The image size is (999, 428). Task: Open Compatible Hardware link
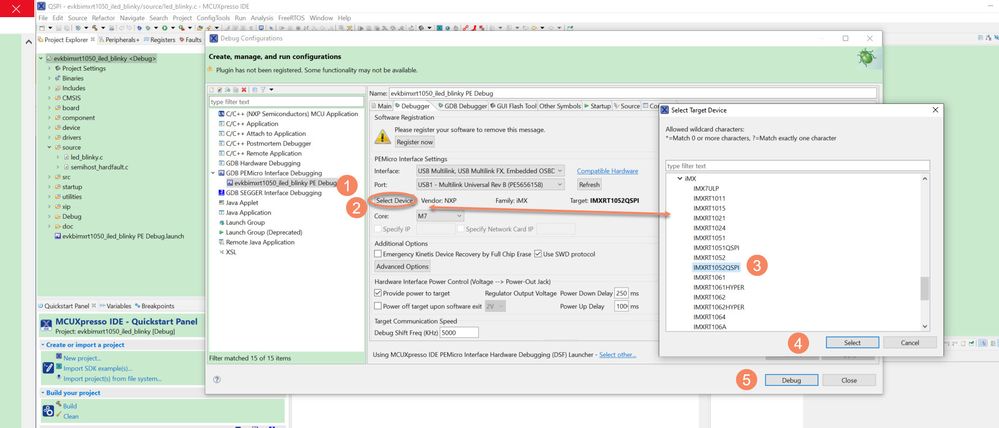coord(607,171)
